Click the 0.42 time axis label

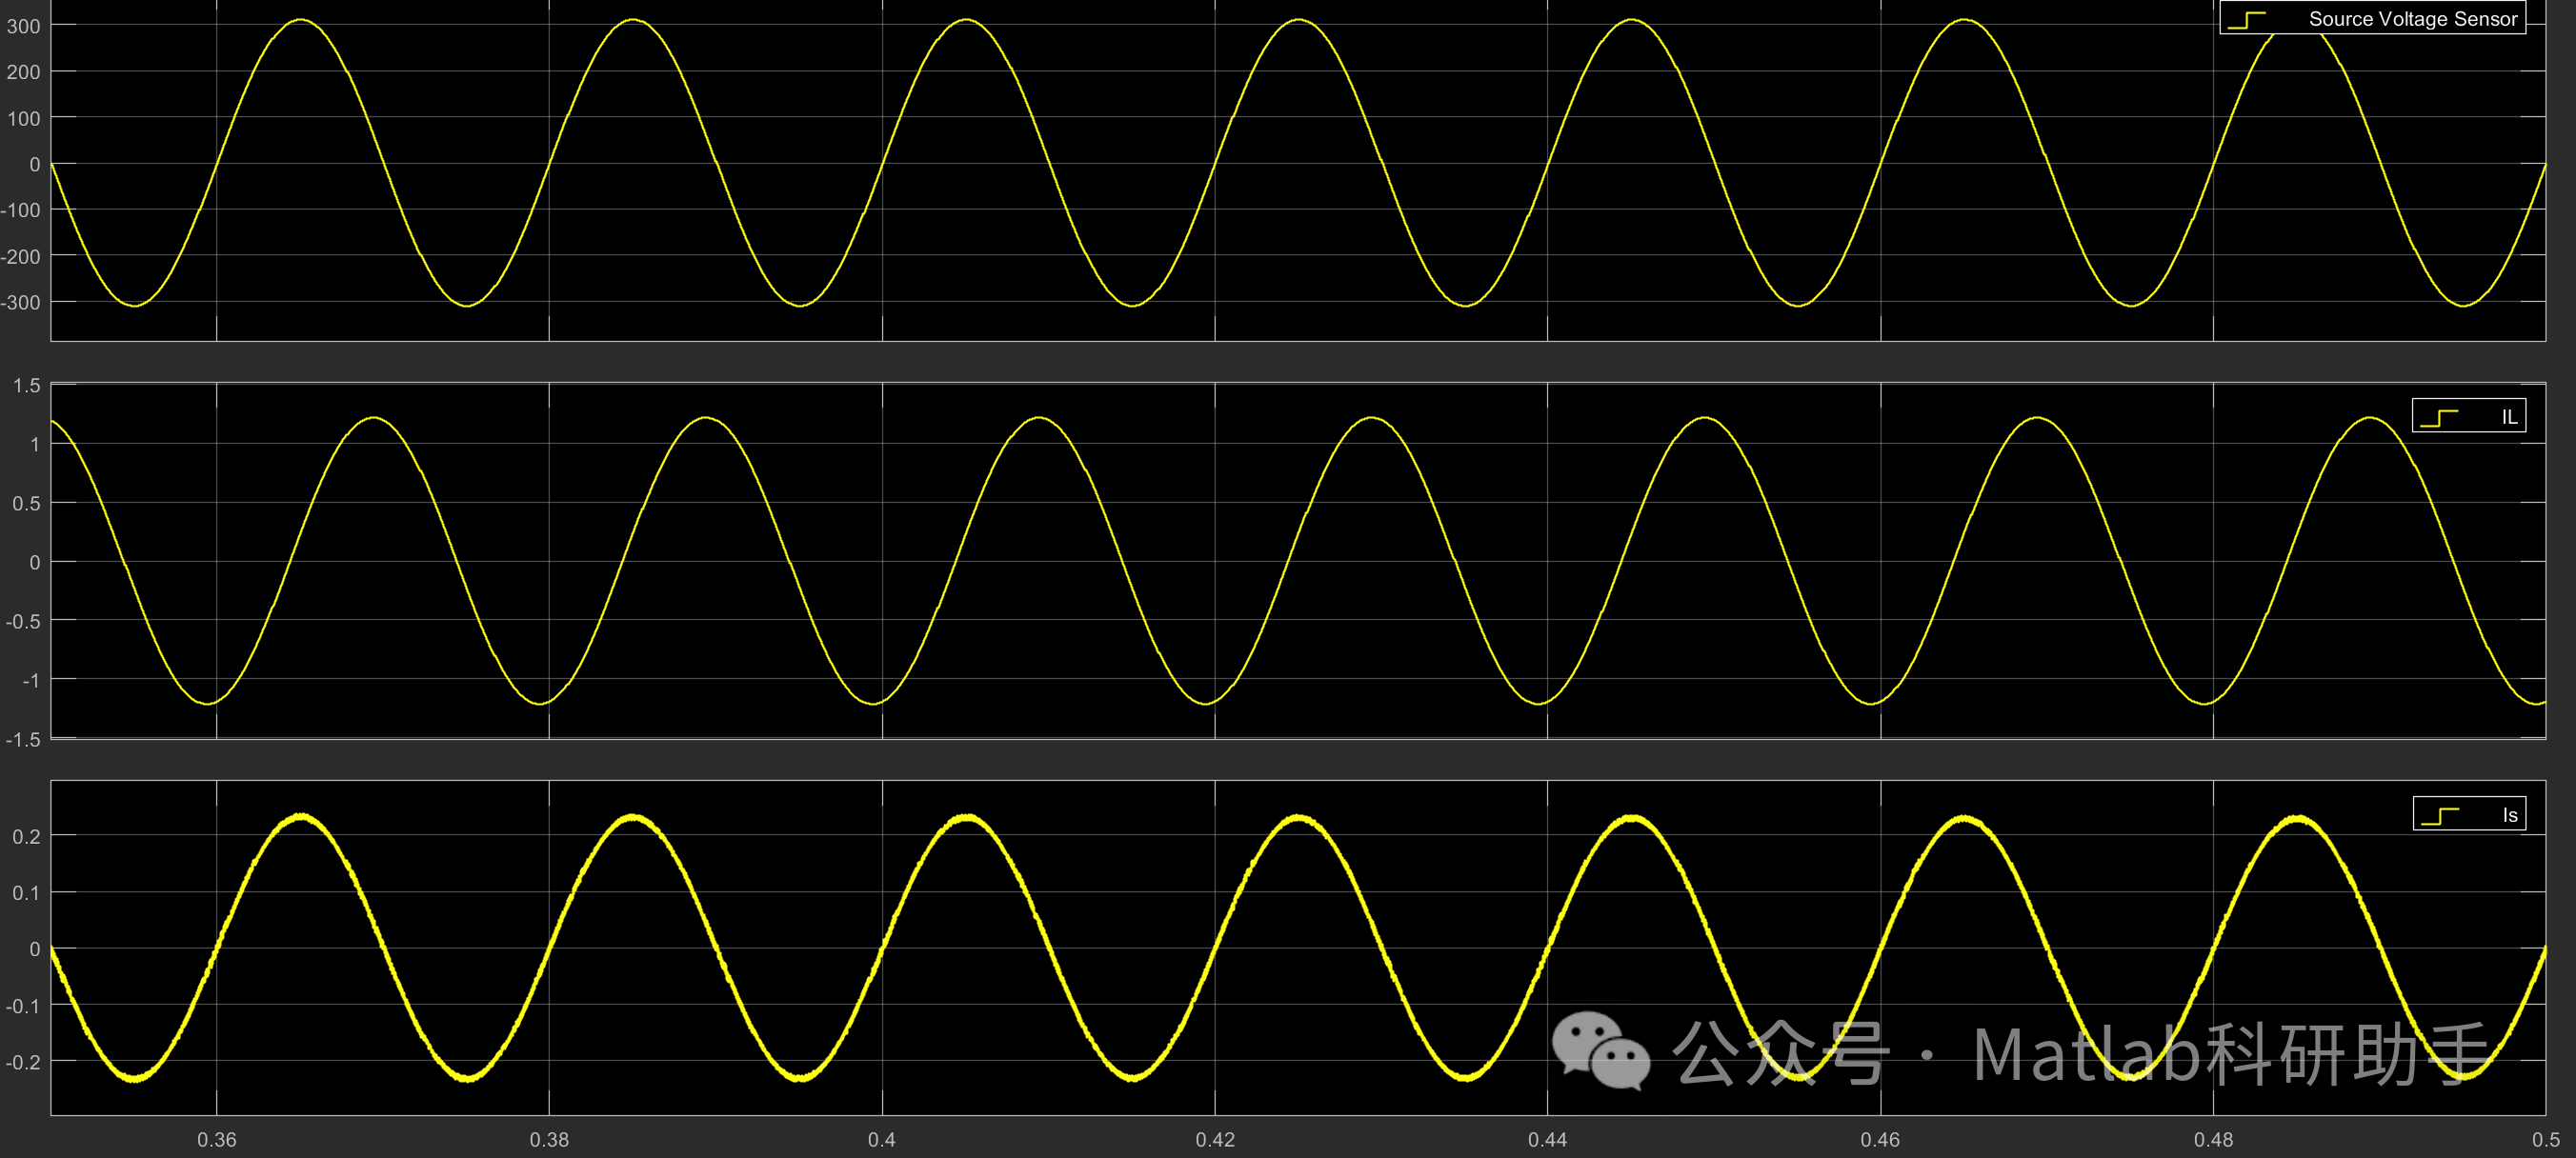1215,1140
